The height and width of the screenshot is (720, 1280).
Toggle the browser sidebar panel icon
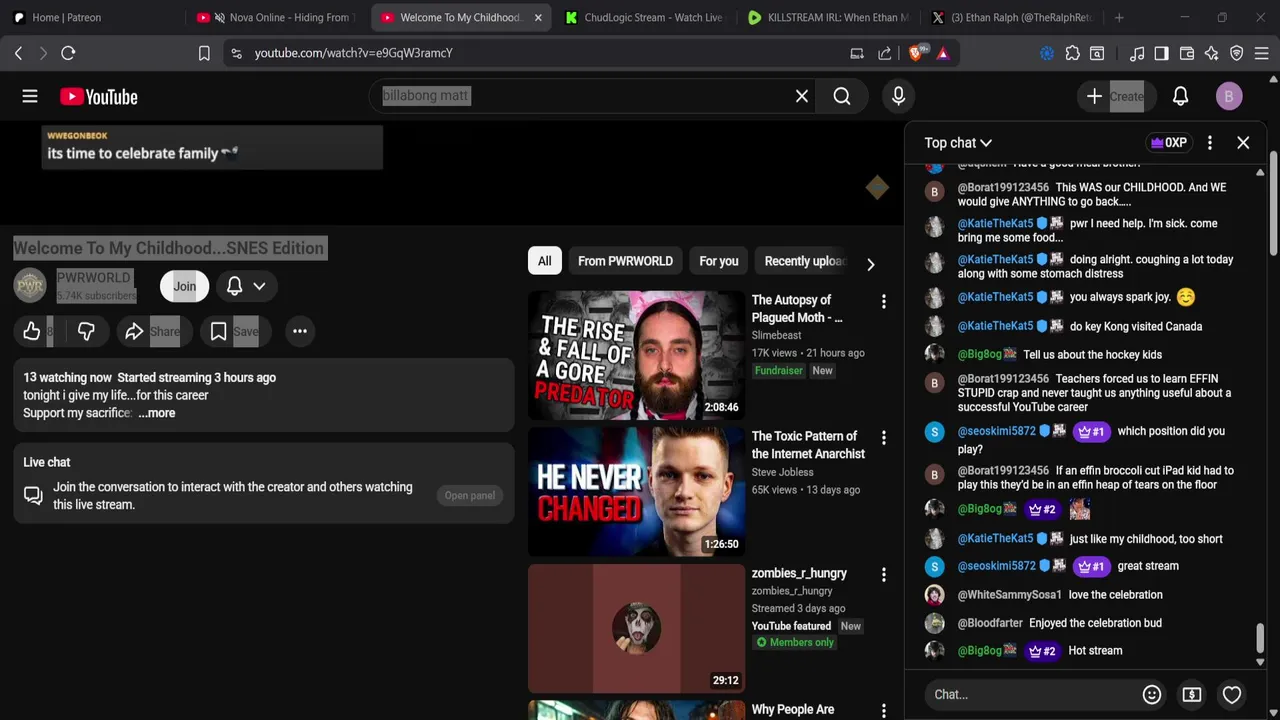click(x=1161, y=53)
